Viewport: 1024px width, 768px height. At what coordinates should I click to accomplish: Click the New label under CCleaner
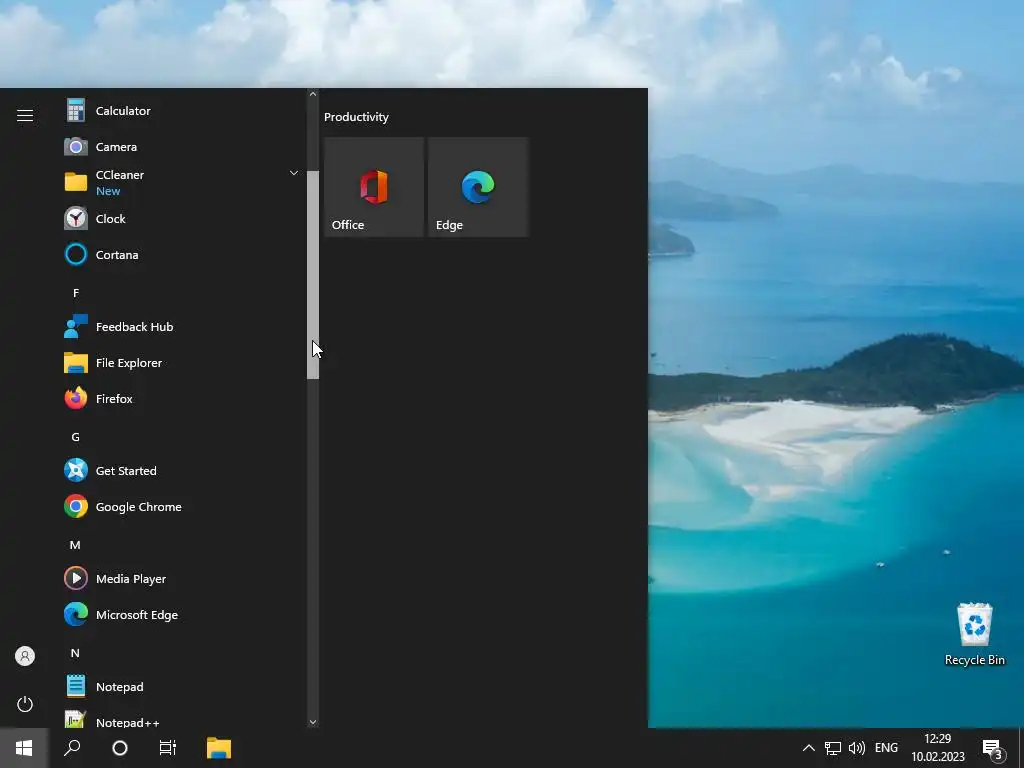108,191
